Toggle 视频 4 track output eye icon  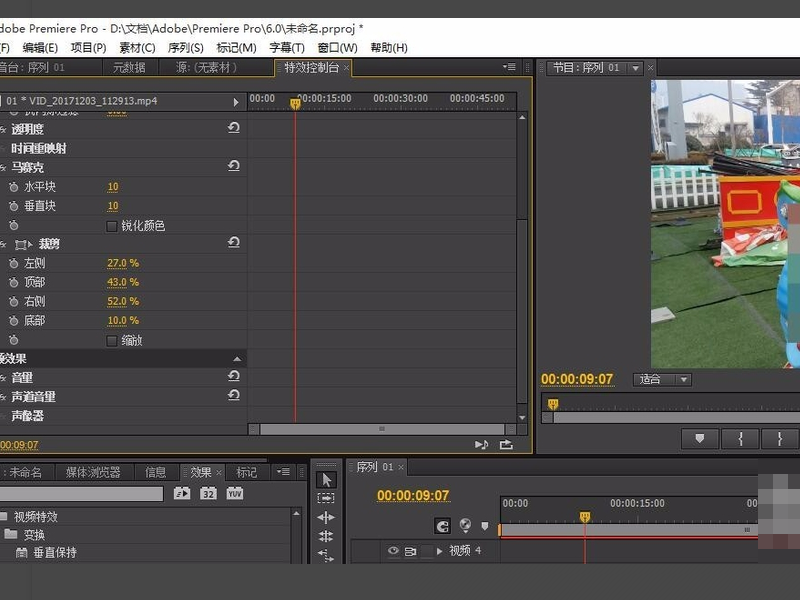click(393, 551)
